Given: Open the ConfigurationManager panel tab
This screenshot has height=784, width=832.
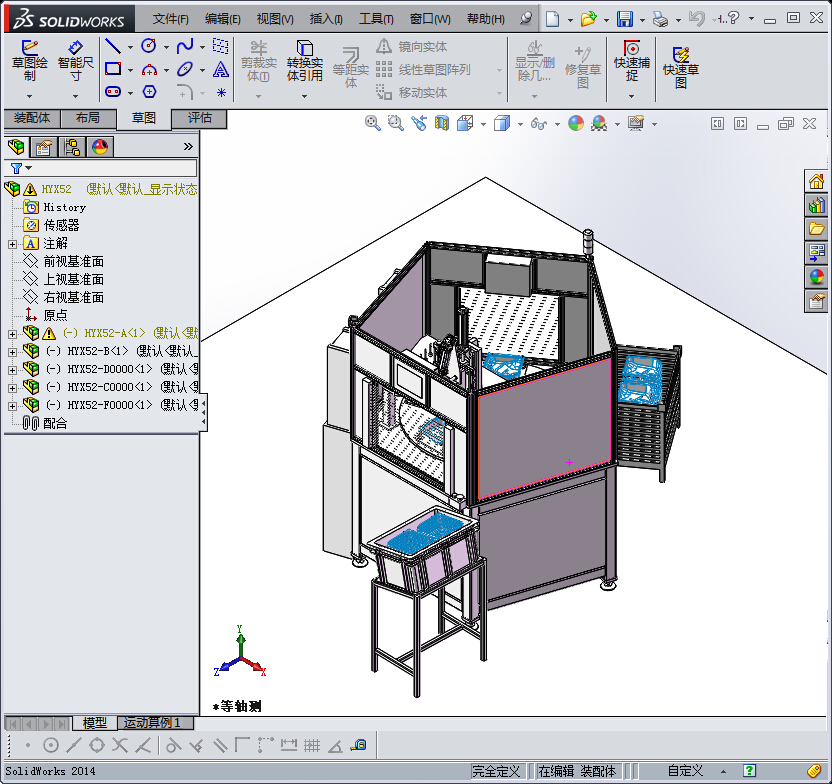Looking at the screenshot, I should point(72,147).
